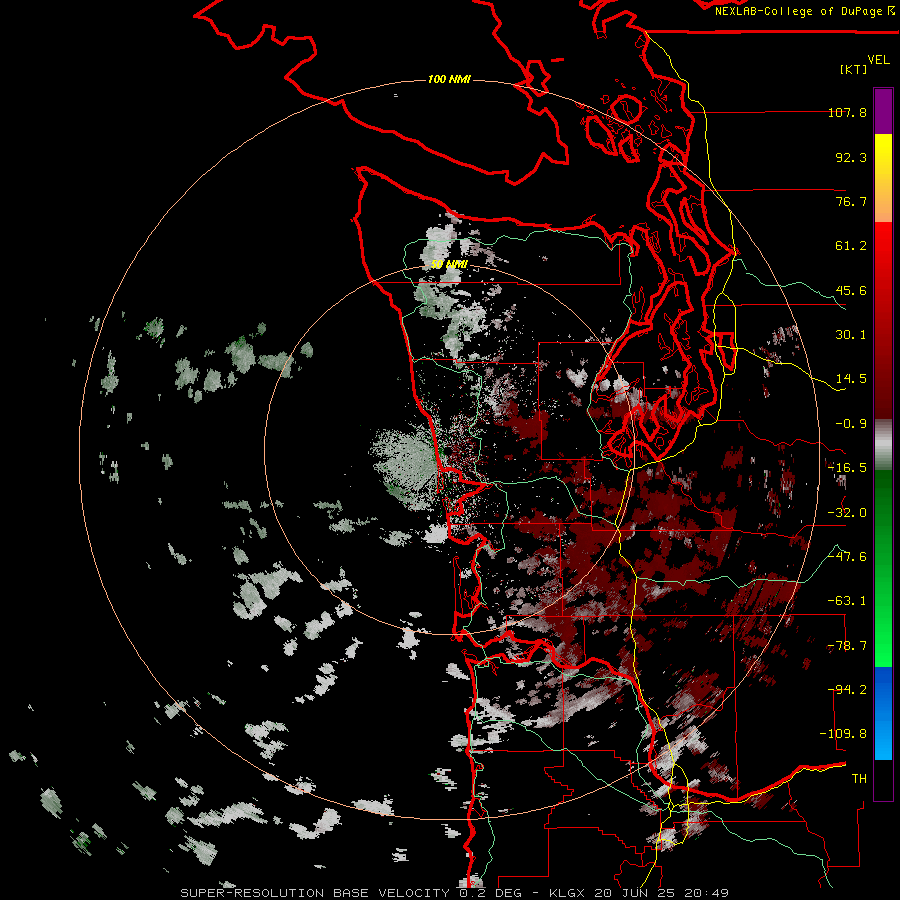Select the 30.1 scale value

pyautogui.click(x=851, y=335)
